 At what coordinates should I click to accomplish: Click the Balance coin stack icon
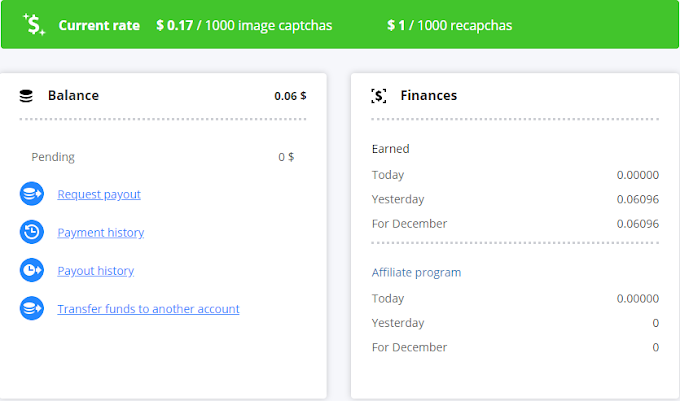pyautogui.click(x=27, y=96)
